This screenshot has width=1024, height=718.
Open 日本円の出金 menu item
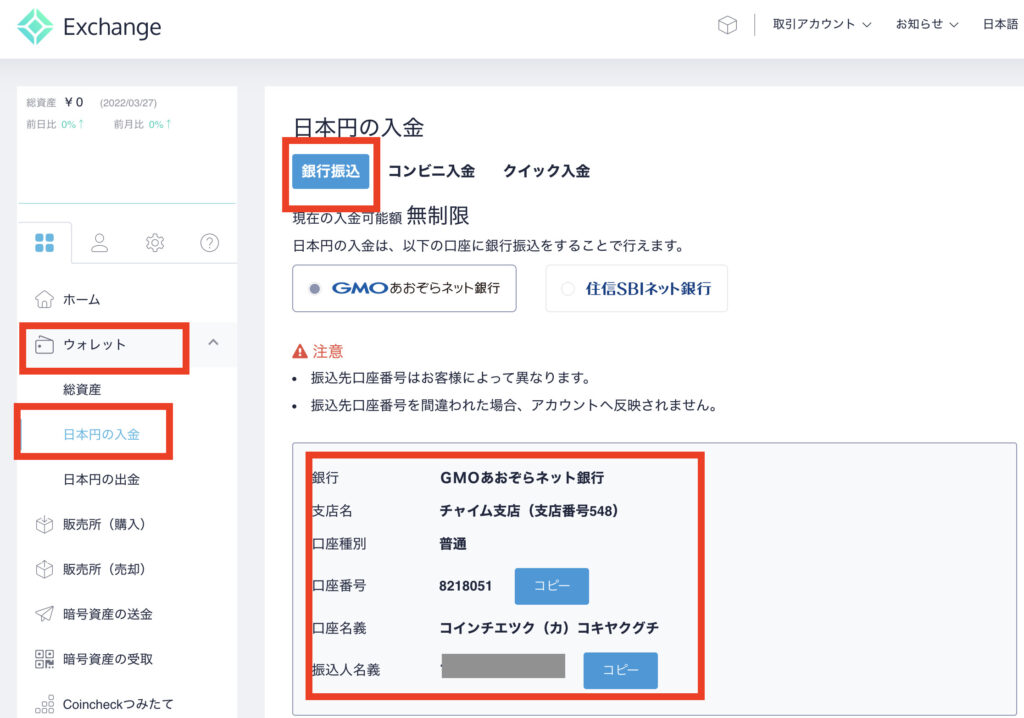(101, 480)
